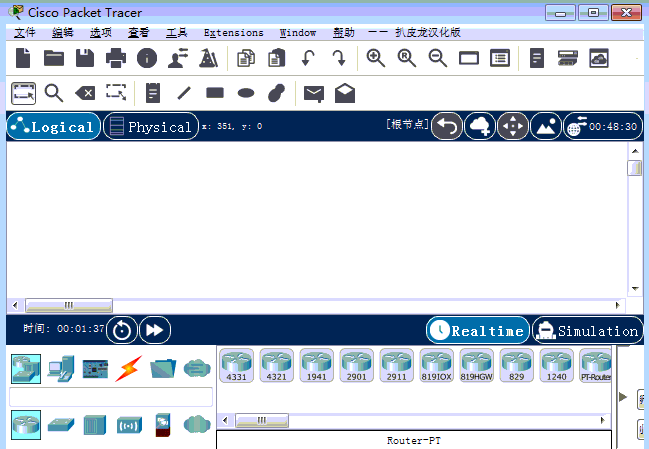
Task: Pick the 4331 router
Action: pos(236,365)
